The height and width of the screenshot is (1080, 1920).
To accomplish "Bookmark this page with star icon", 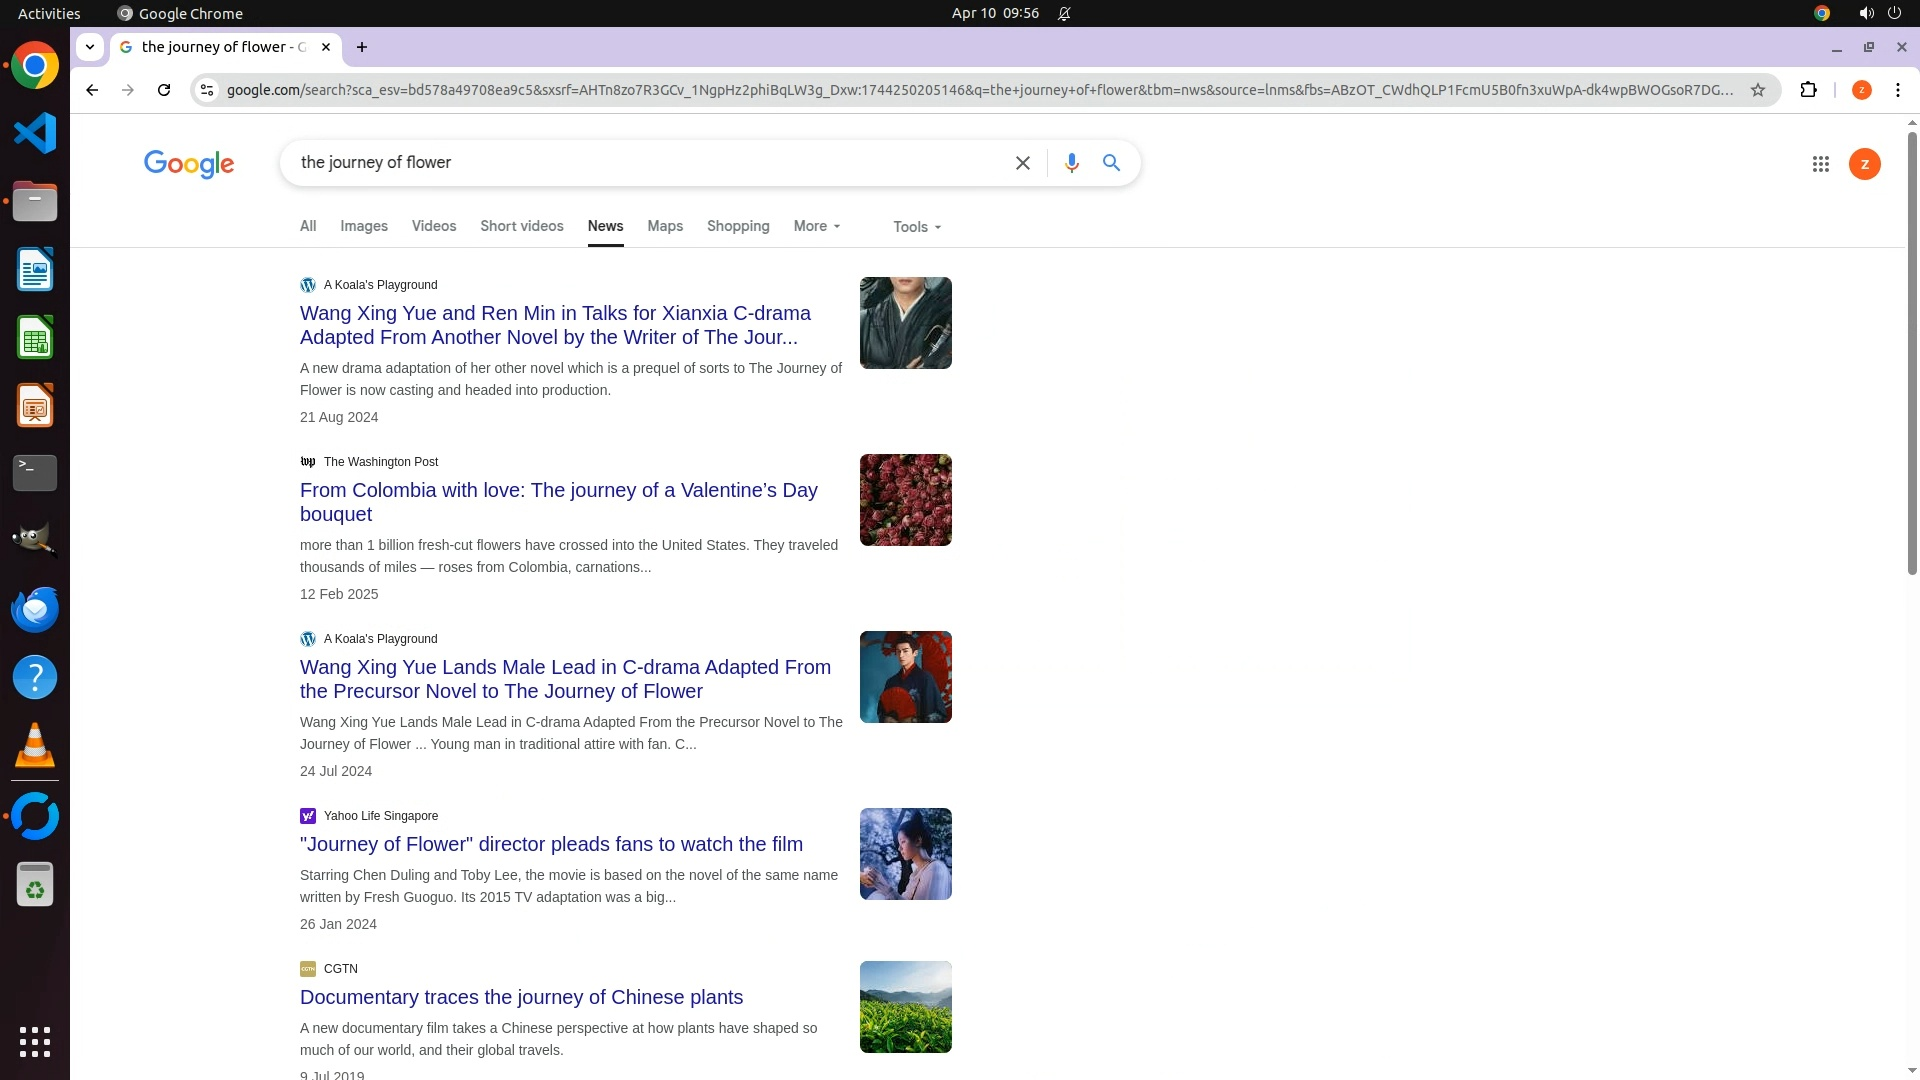I will 1757,90.
